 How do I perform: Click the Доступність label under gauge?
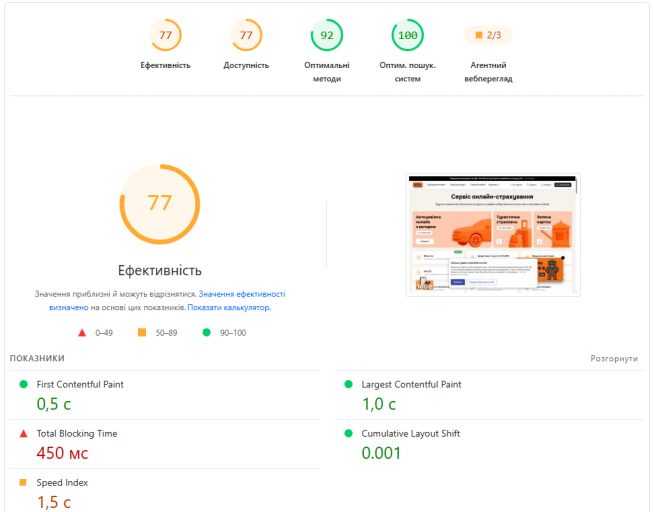(246, 65)
